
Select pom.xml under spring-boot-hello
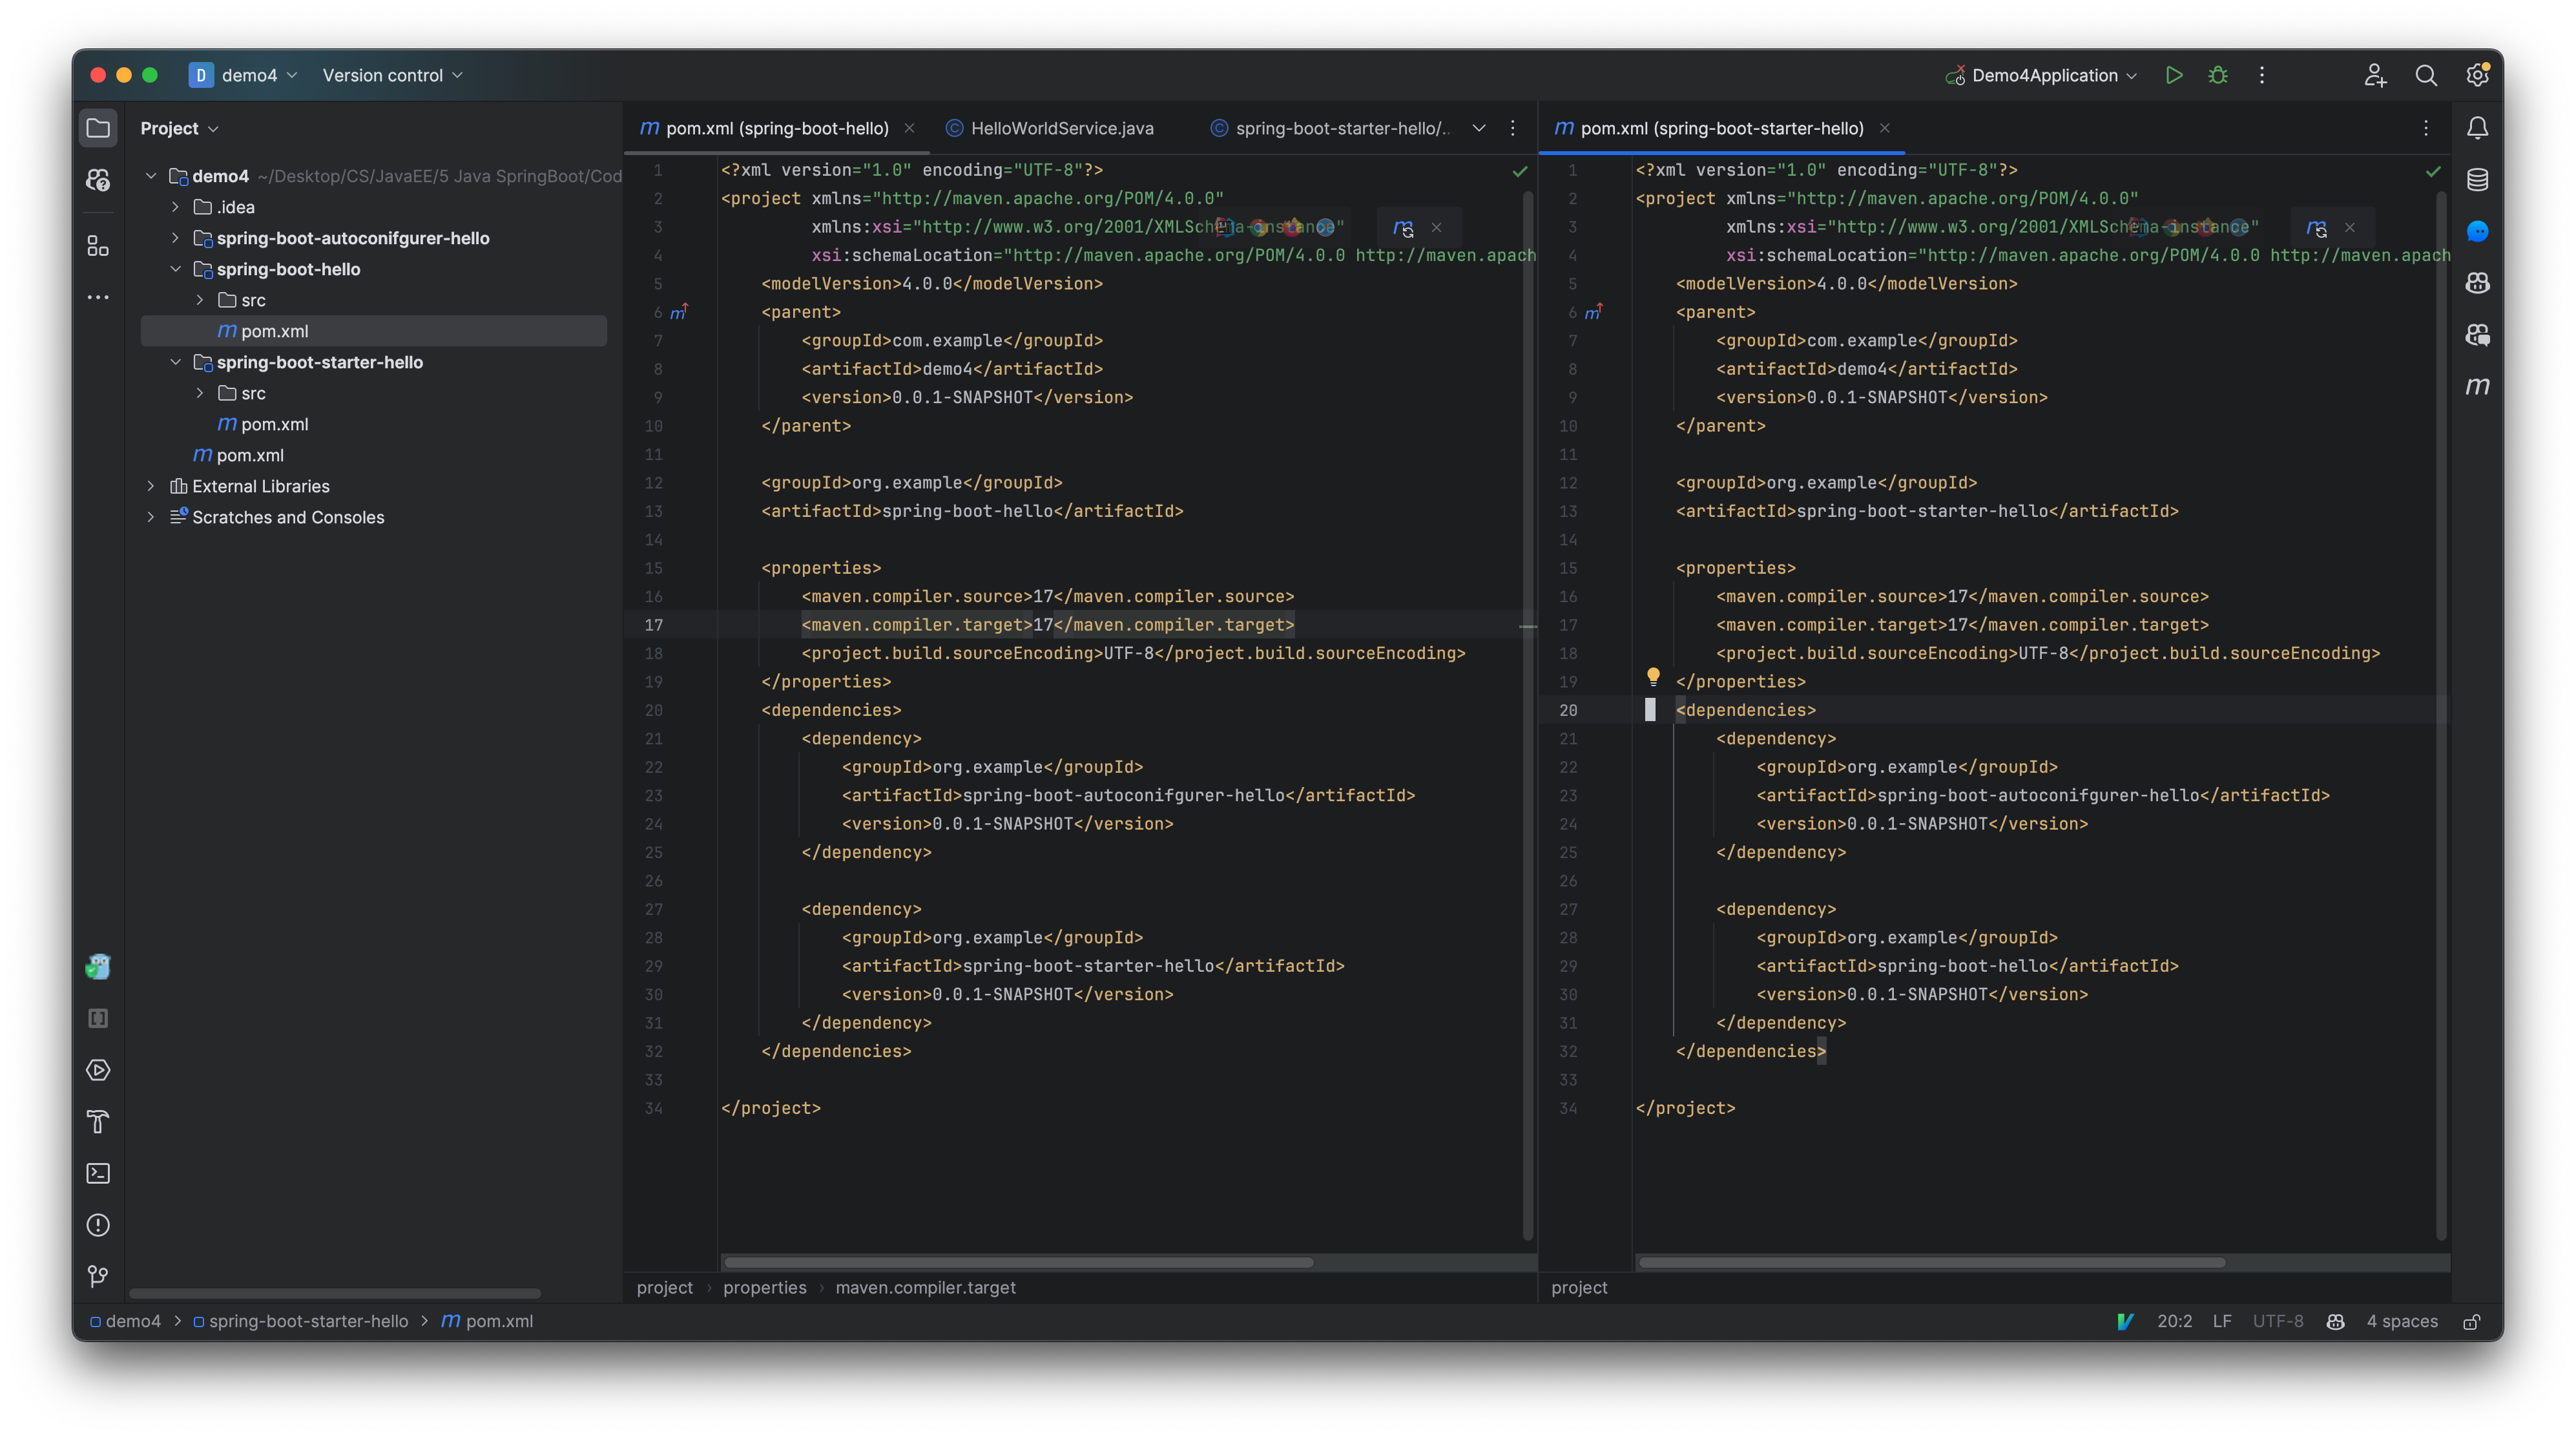click(x=373, y=331)
